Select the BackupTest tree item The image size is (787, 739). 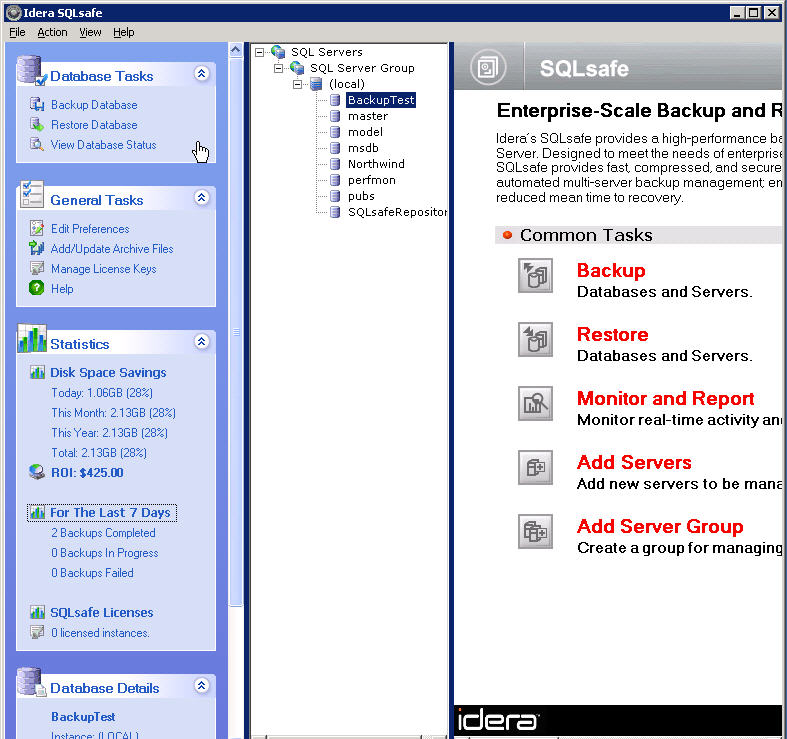tap(381, 100)
